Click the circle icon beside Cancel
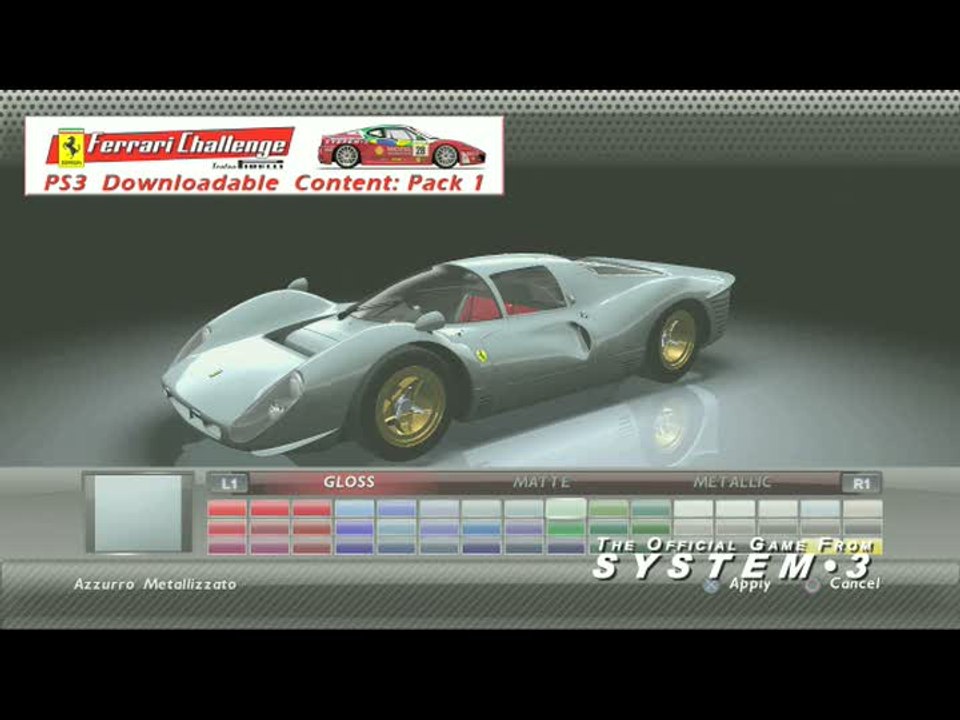This screenshot has height=720, width=960. coord(812,586)
